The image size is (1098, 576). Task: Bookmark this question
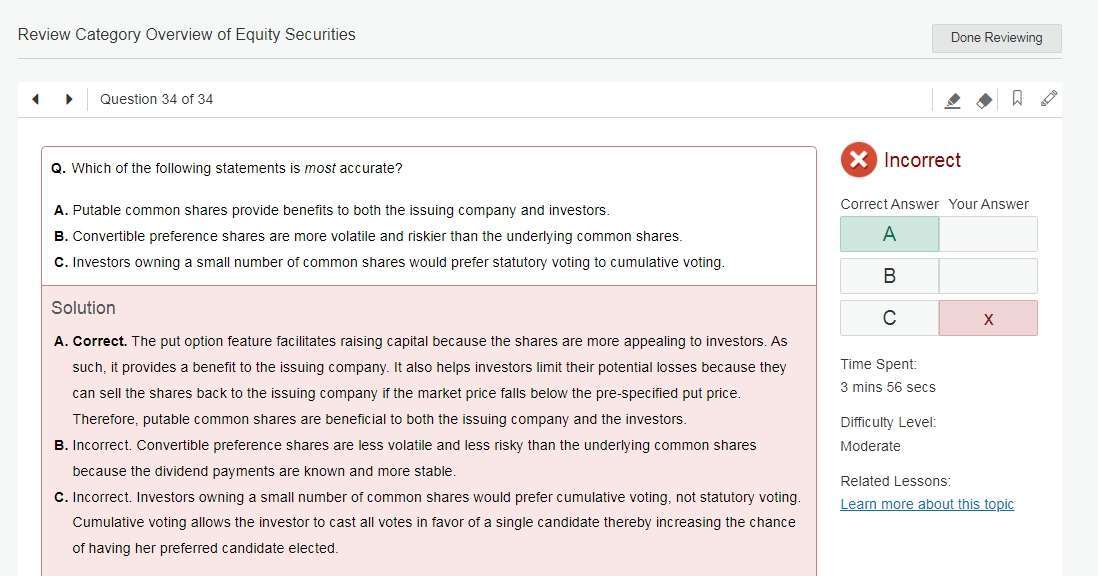[1017, 99]
